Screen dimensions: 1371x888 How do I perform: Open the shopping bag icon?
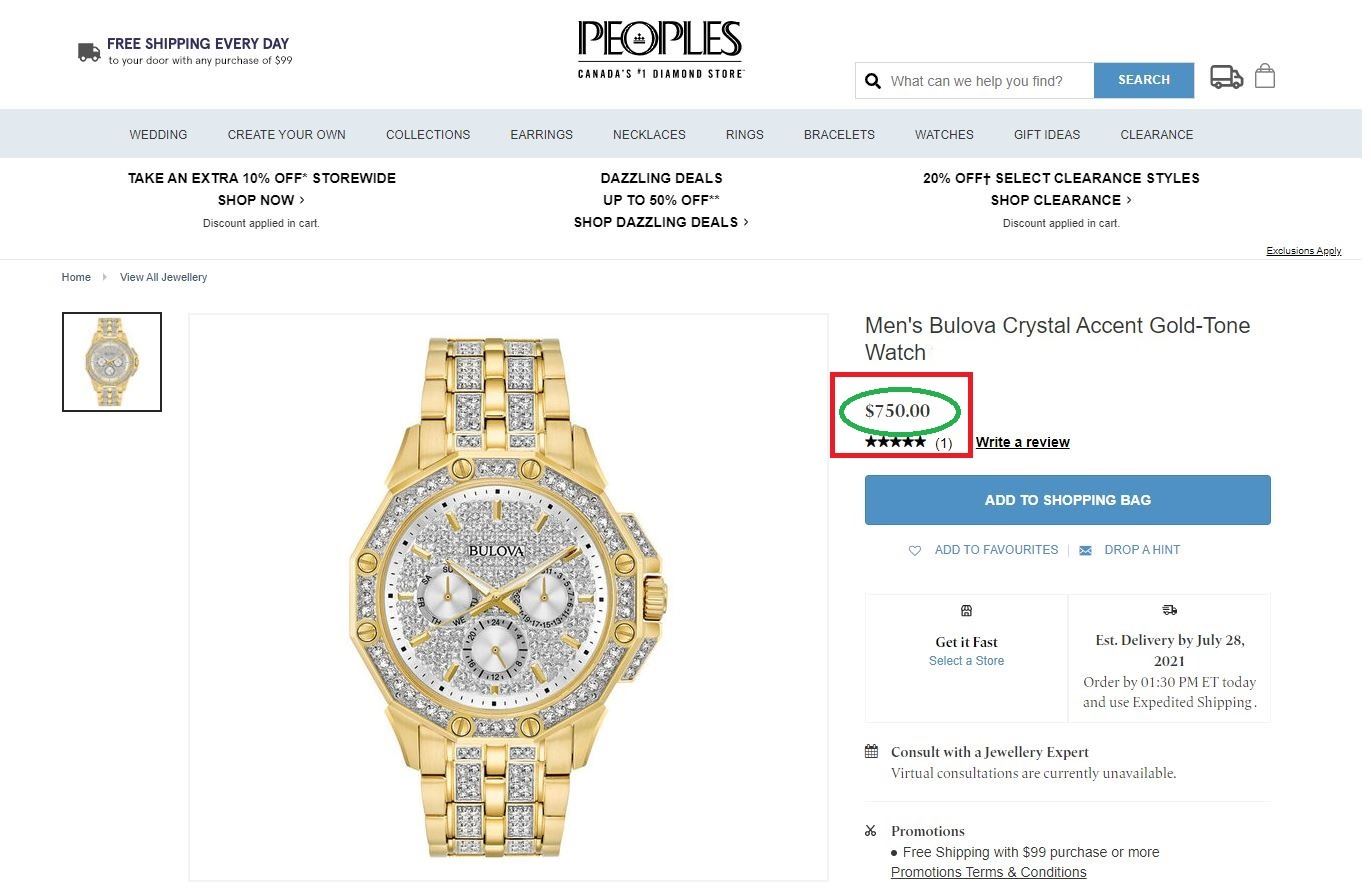click(1265, 76)
